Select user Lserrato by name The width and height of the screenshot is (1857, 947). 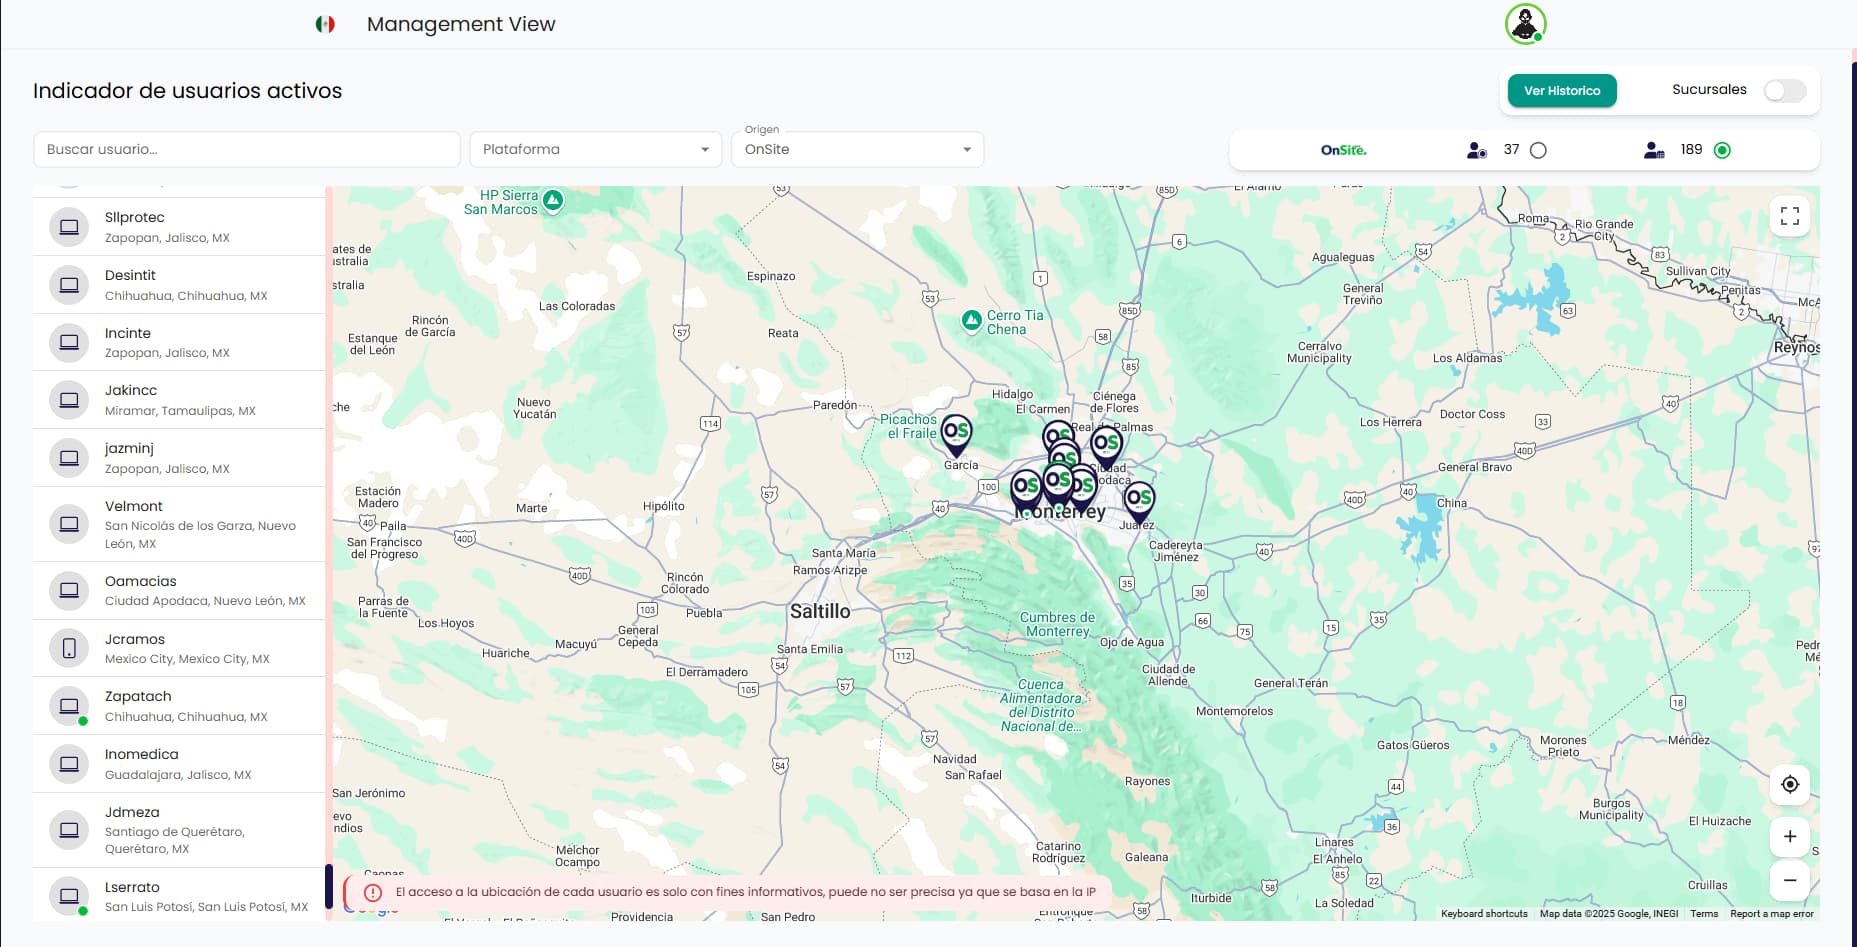click(x=132, y=887)
